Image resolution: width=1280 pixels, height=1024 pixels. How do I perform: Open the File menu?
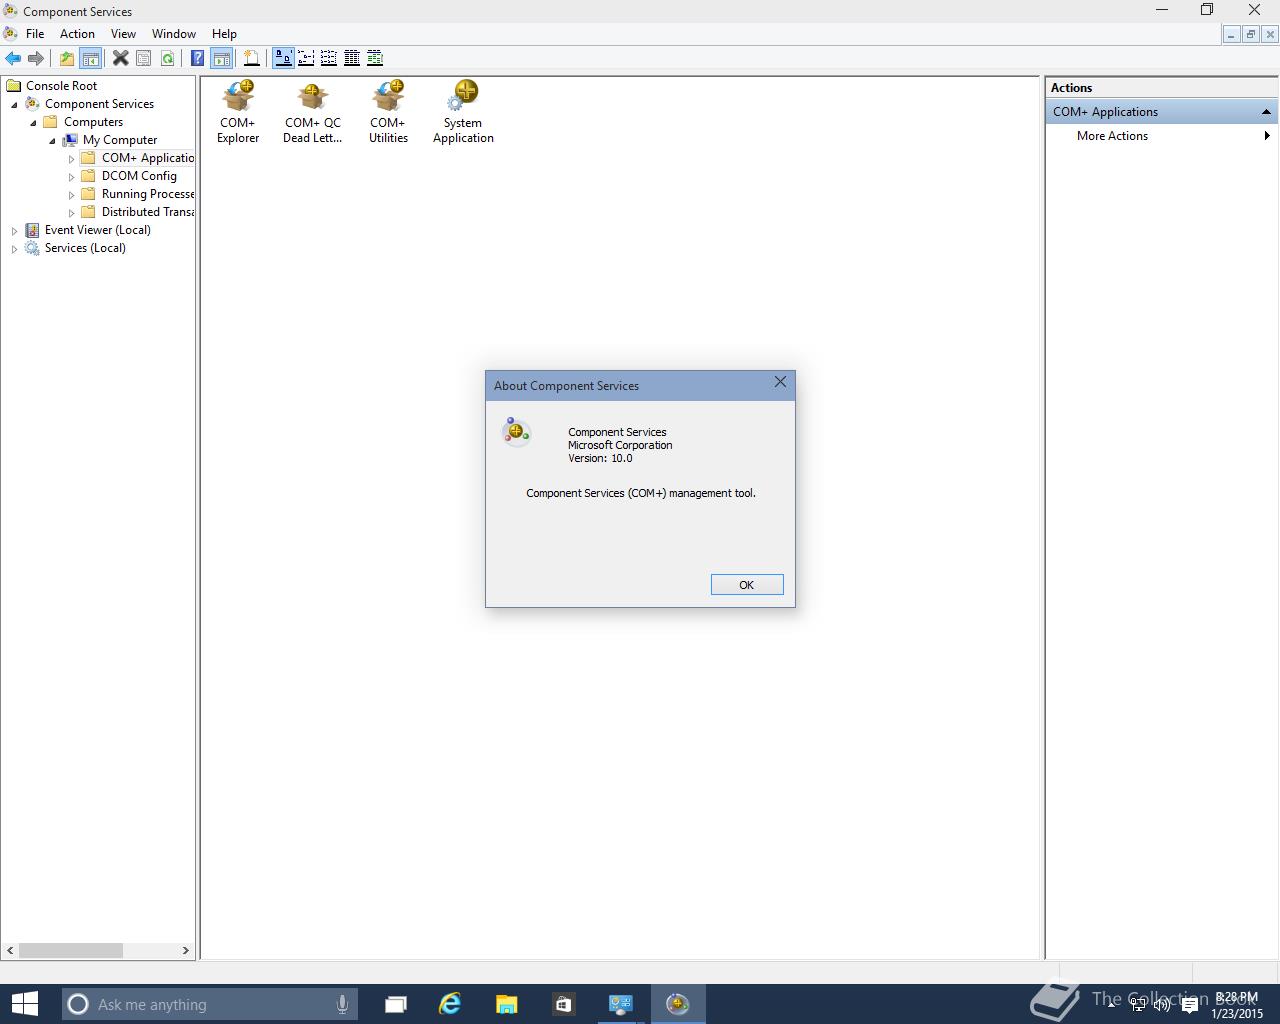click(x=35, y=34)
